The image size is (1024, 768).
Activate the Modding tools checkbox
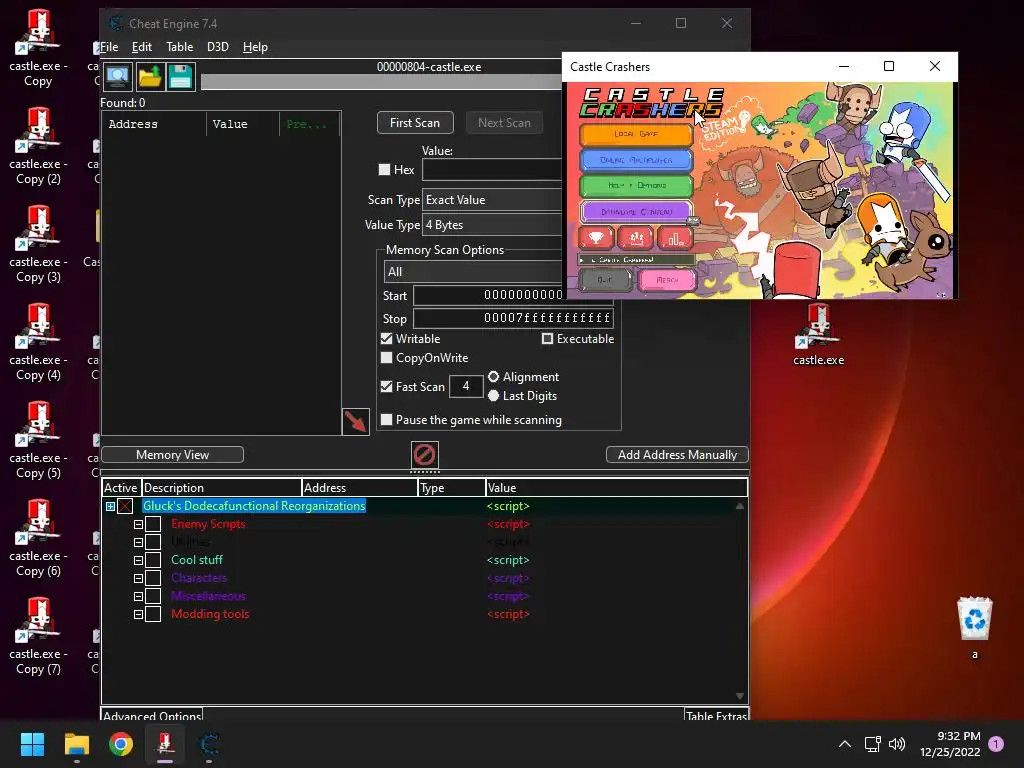(x=153, y=614)
